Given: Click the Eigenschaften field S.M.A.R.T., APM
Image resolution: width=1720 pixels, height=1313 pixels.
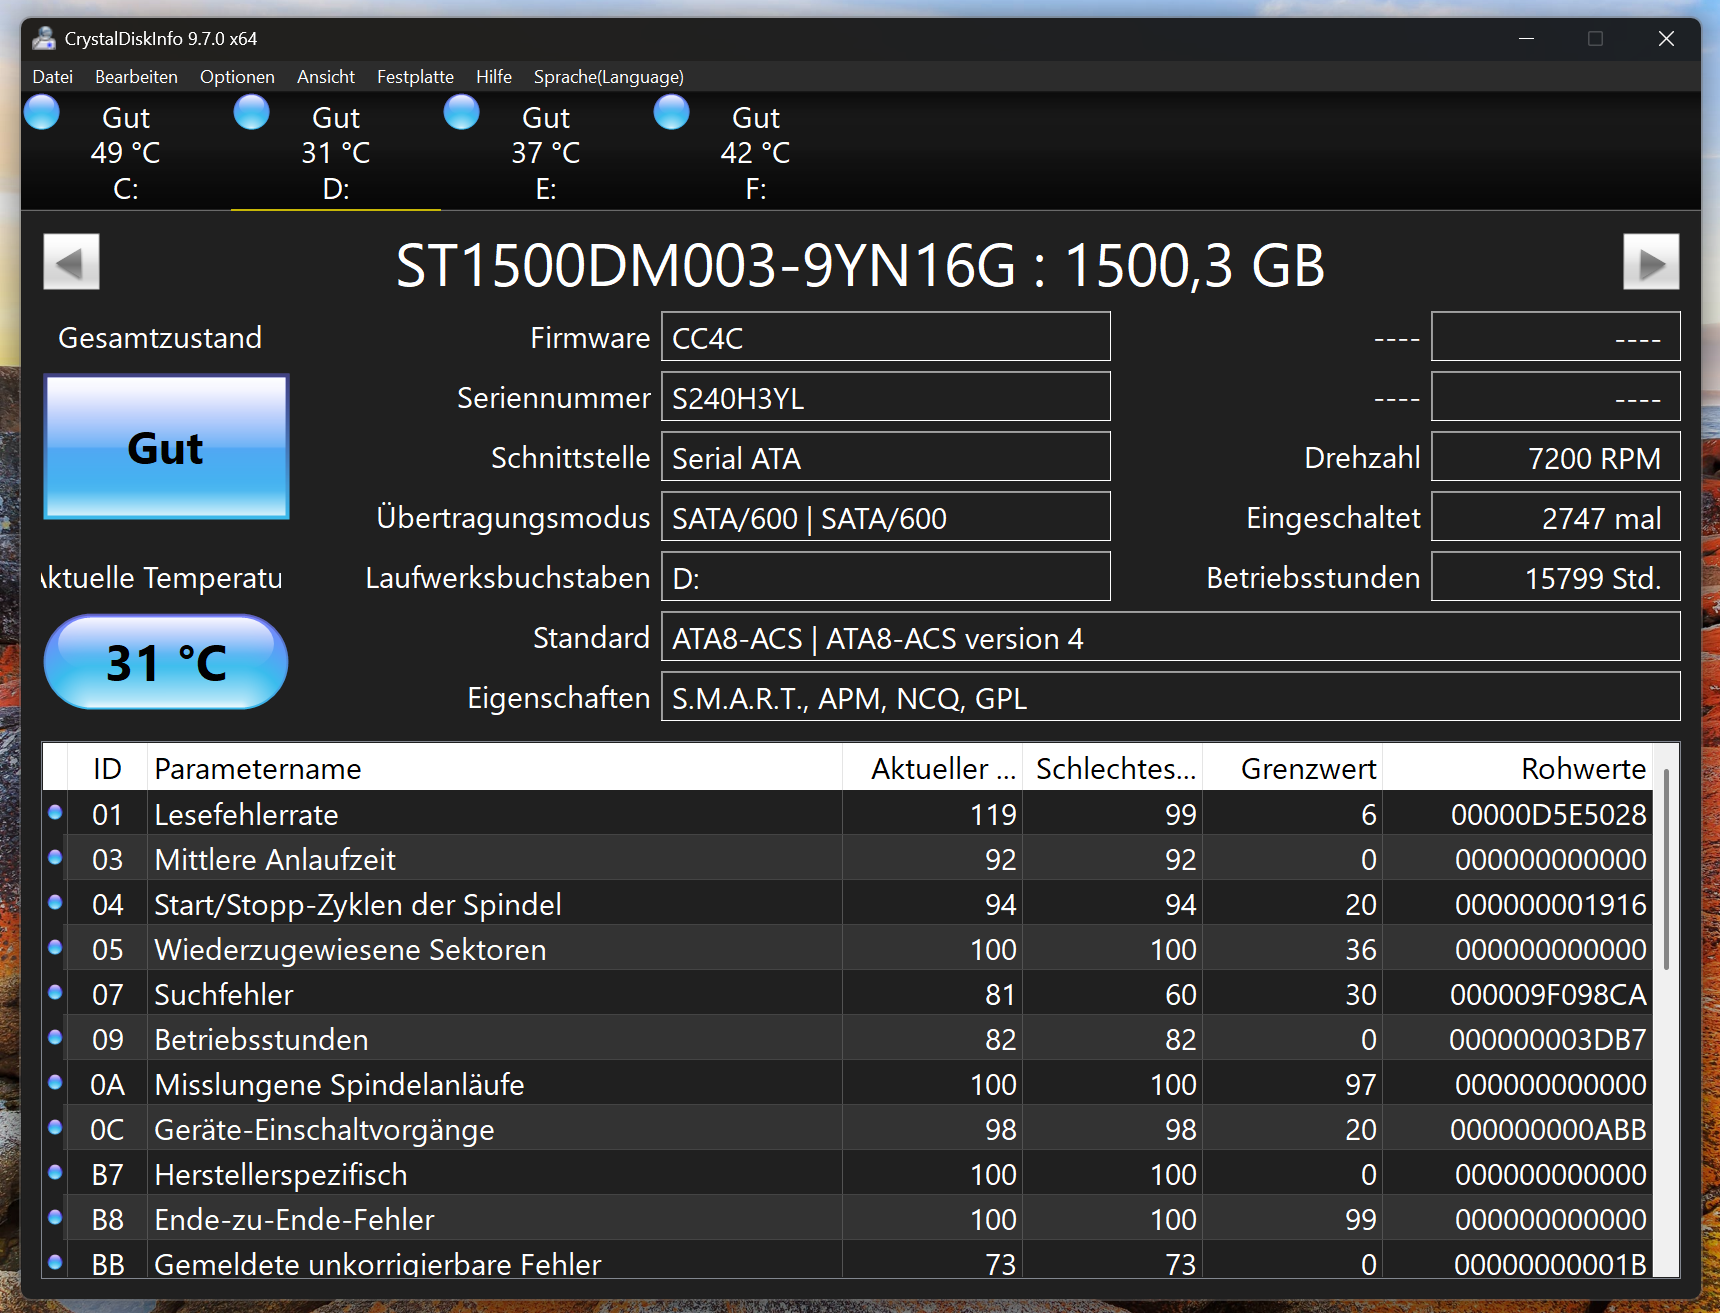Looking at the screenshot, I should pyautogui.click(x=1171, y=697).
